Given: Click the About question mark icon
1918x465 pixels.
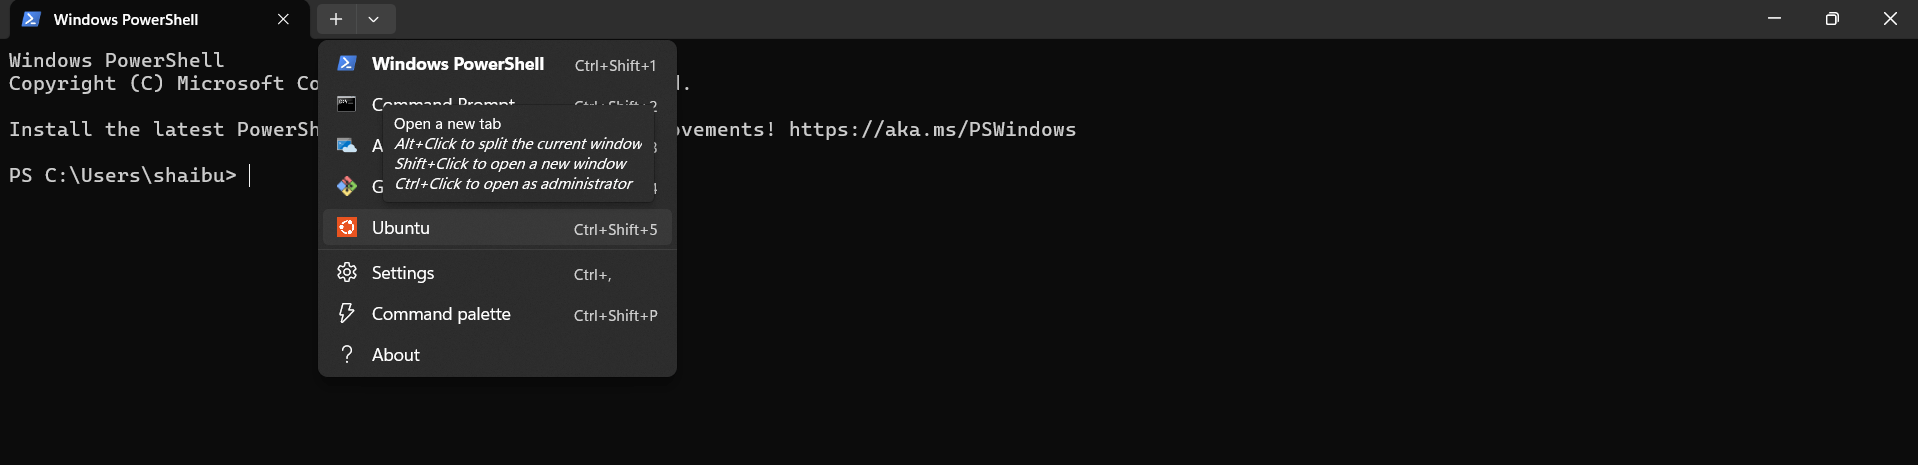Looking at the screenshot, I should pyautogui.click(x=347, y=355).
